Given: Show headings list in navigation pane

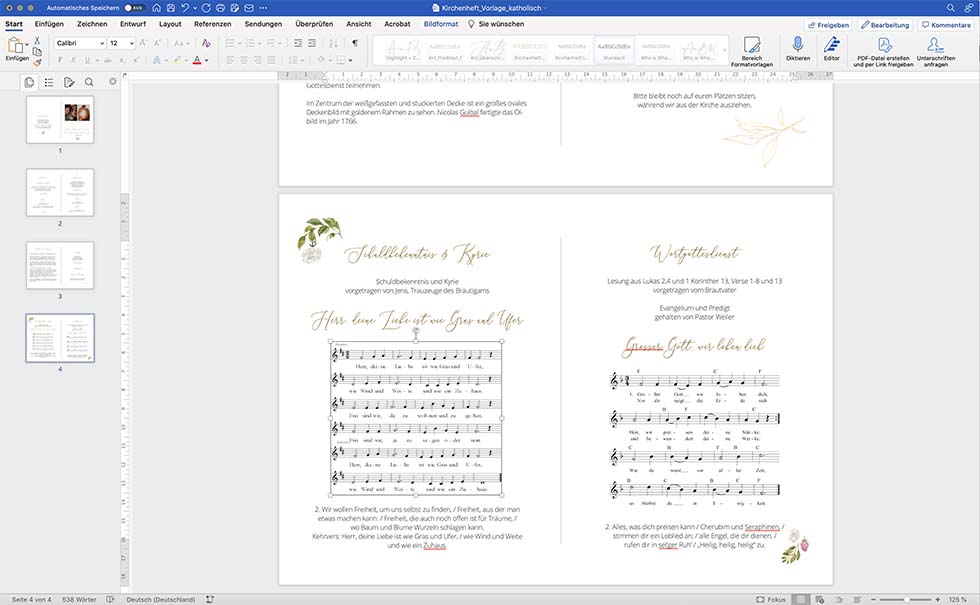Looking at the screenshot, I should (x=49, y=82).
